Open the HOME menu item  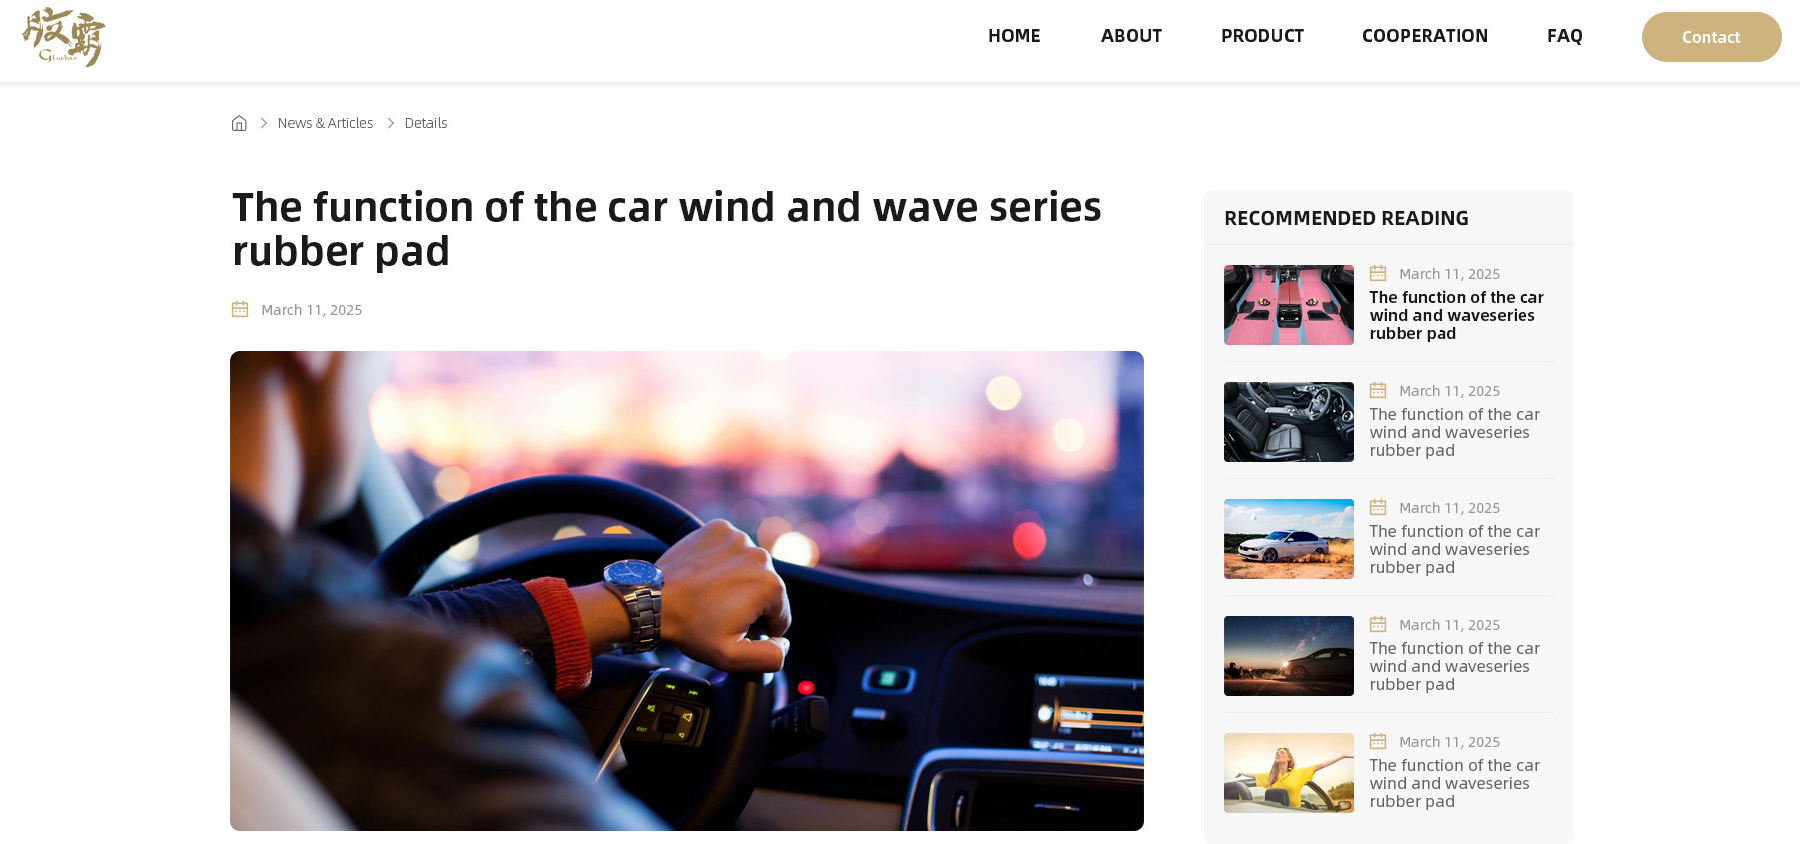point(1014,36)
